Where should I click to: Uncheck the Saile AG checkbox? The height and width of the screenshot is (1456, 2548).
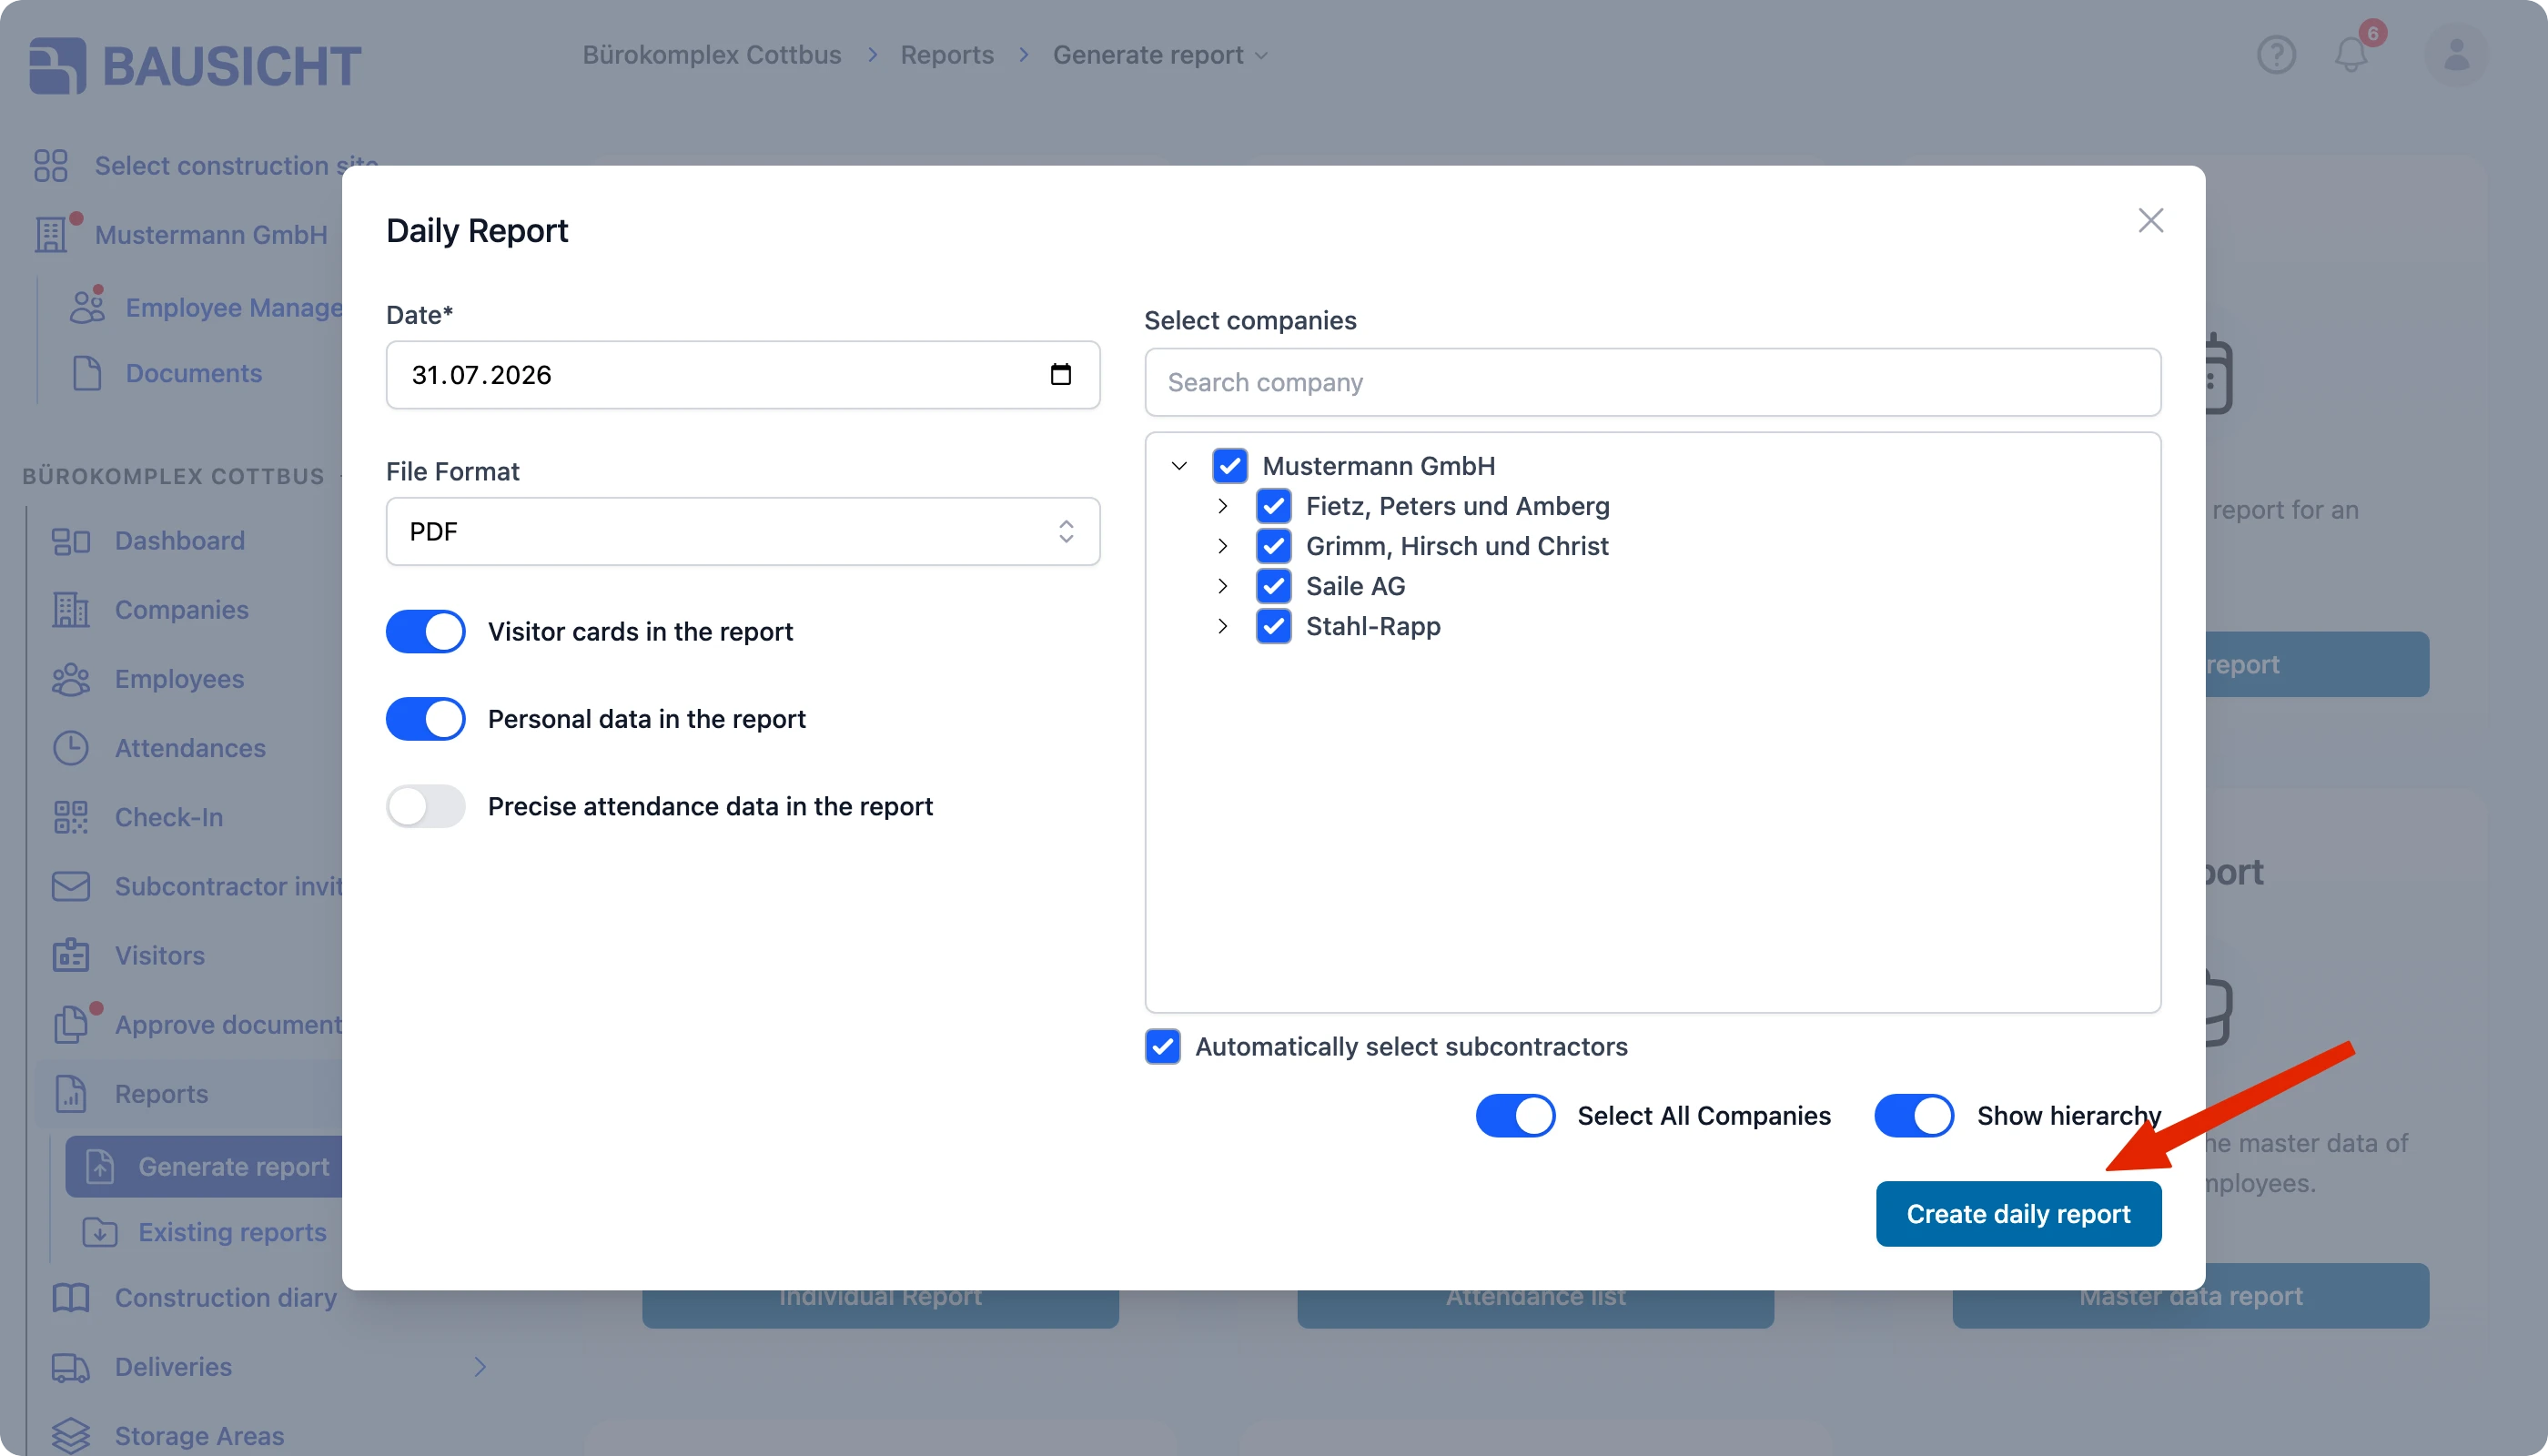(x=1273, y=586)
